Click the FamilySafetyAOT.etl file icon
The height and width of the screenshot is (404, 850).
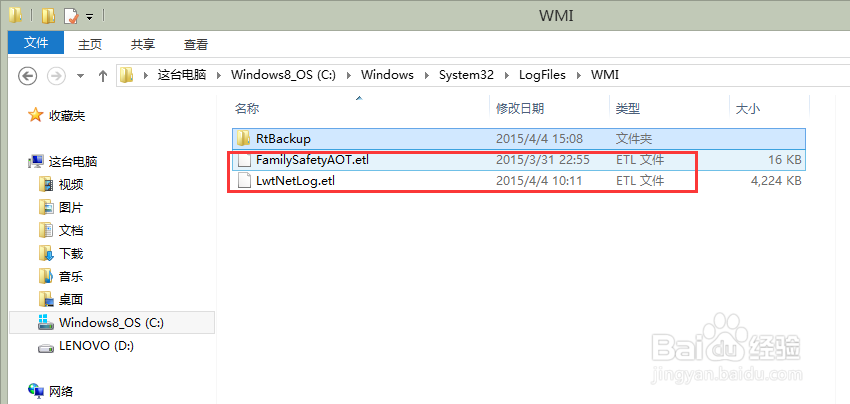coord(243,160)
